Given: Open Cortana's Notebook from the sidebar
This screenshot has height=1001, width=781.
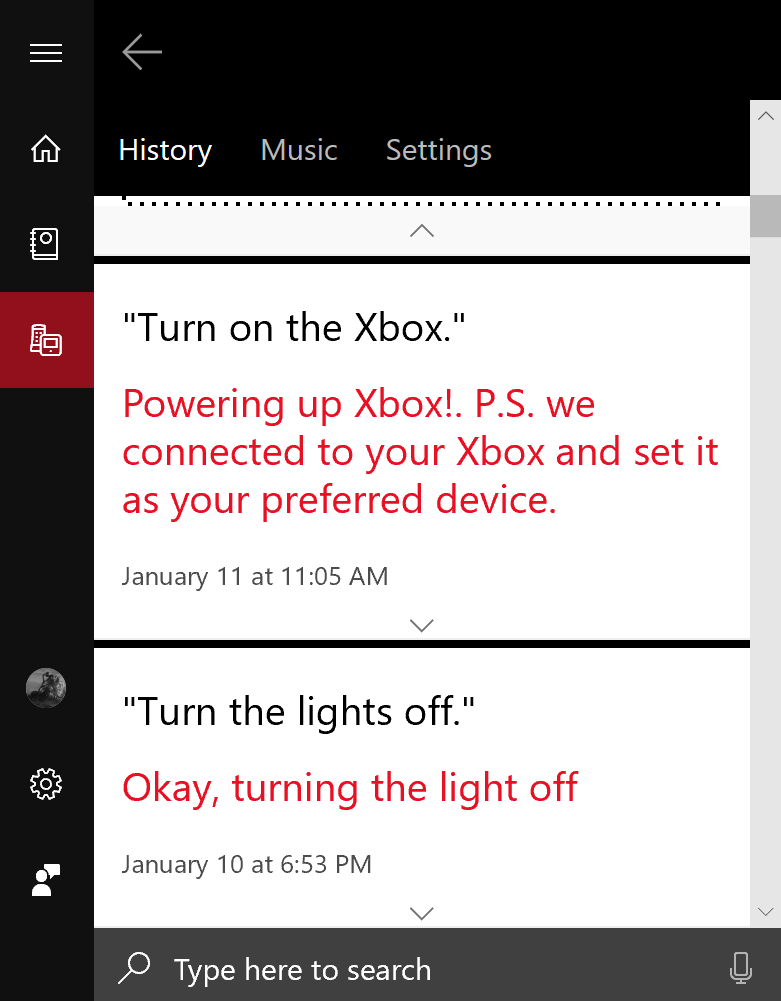Looking at the screenshot, I should click(46, 243).
